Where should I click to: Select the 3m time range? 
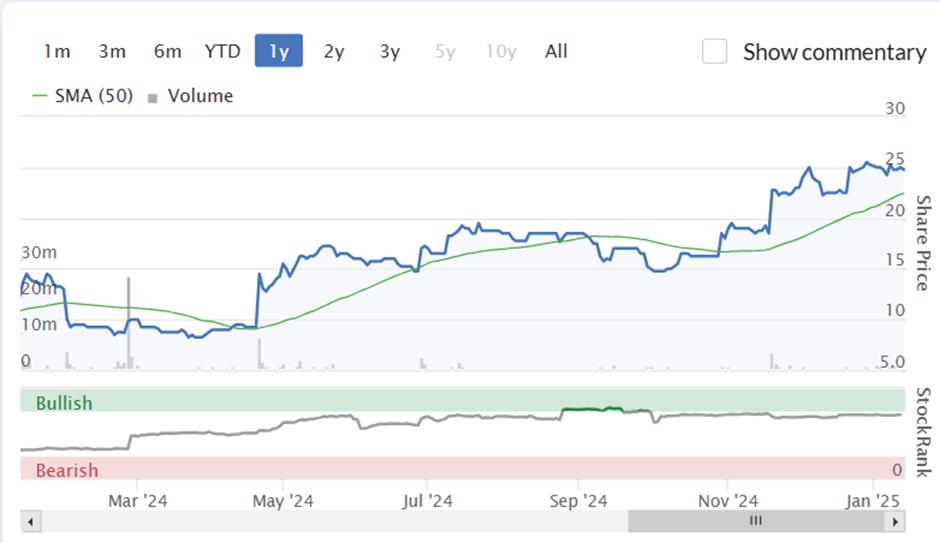112,52
